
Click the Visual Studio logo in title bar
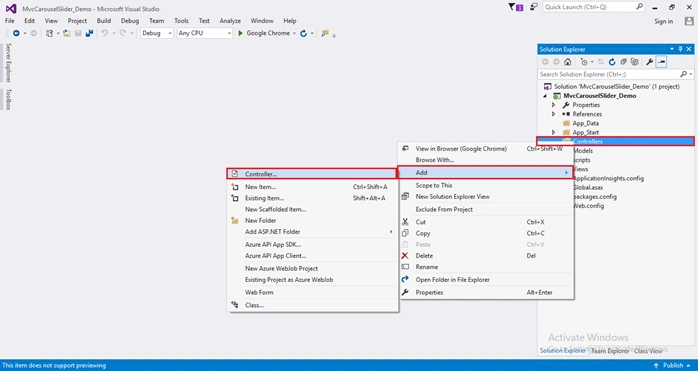(x=11, y=8)
